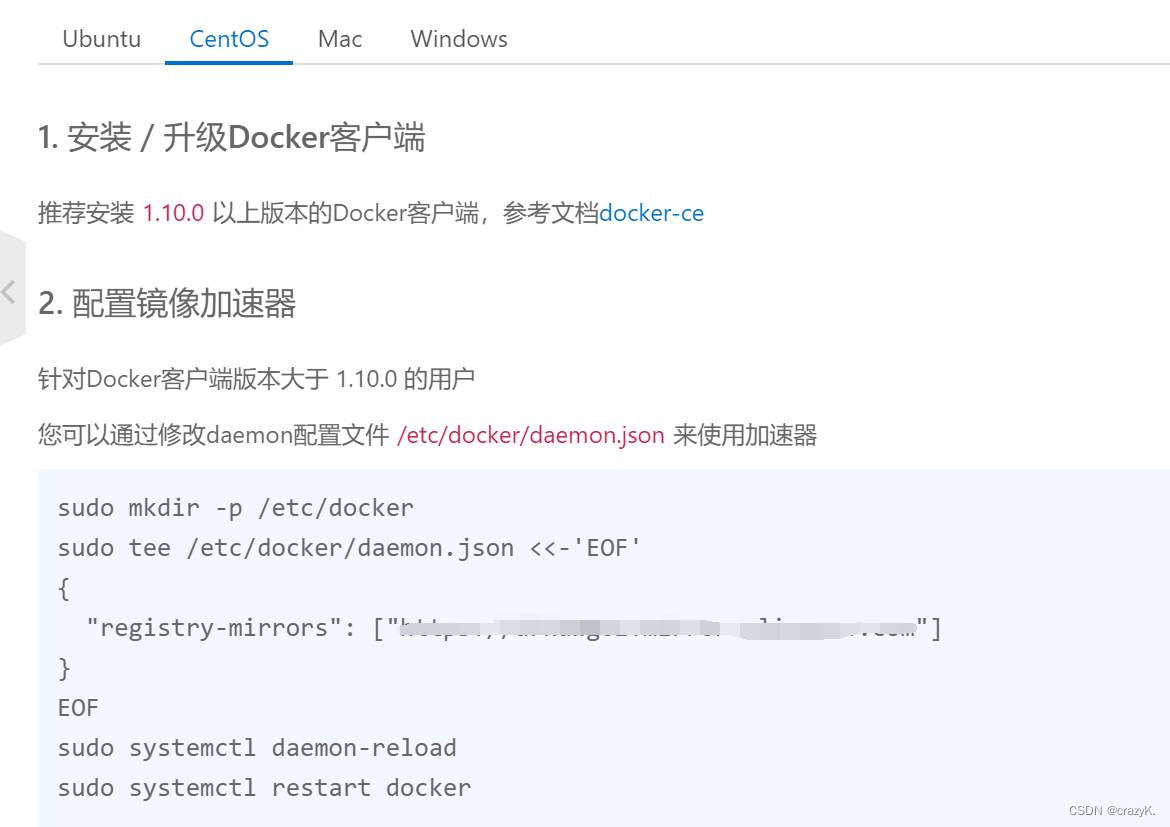Click the EOF line in the code block
The height and width of the screenshot is (827, 1170).
click(79, 707)
